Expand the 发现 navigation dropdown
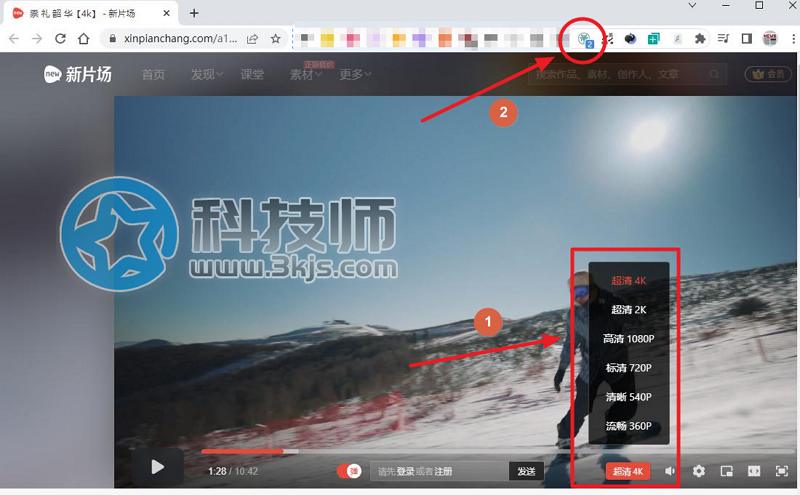This screenshot has width=800, height=495. click(206, 75)
